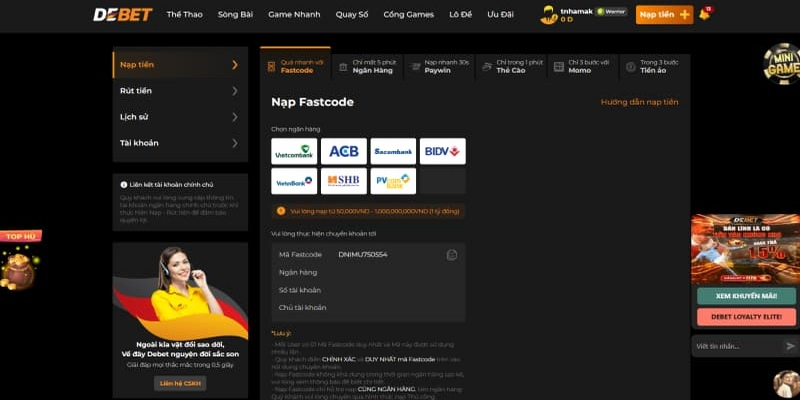Viewport: 800px width, 400px height.
Task: Click the XEM KHUYẾN MÃI button
Action: [746, 296]
